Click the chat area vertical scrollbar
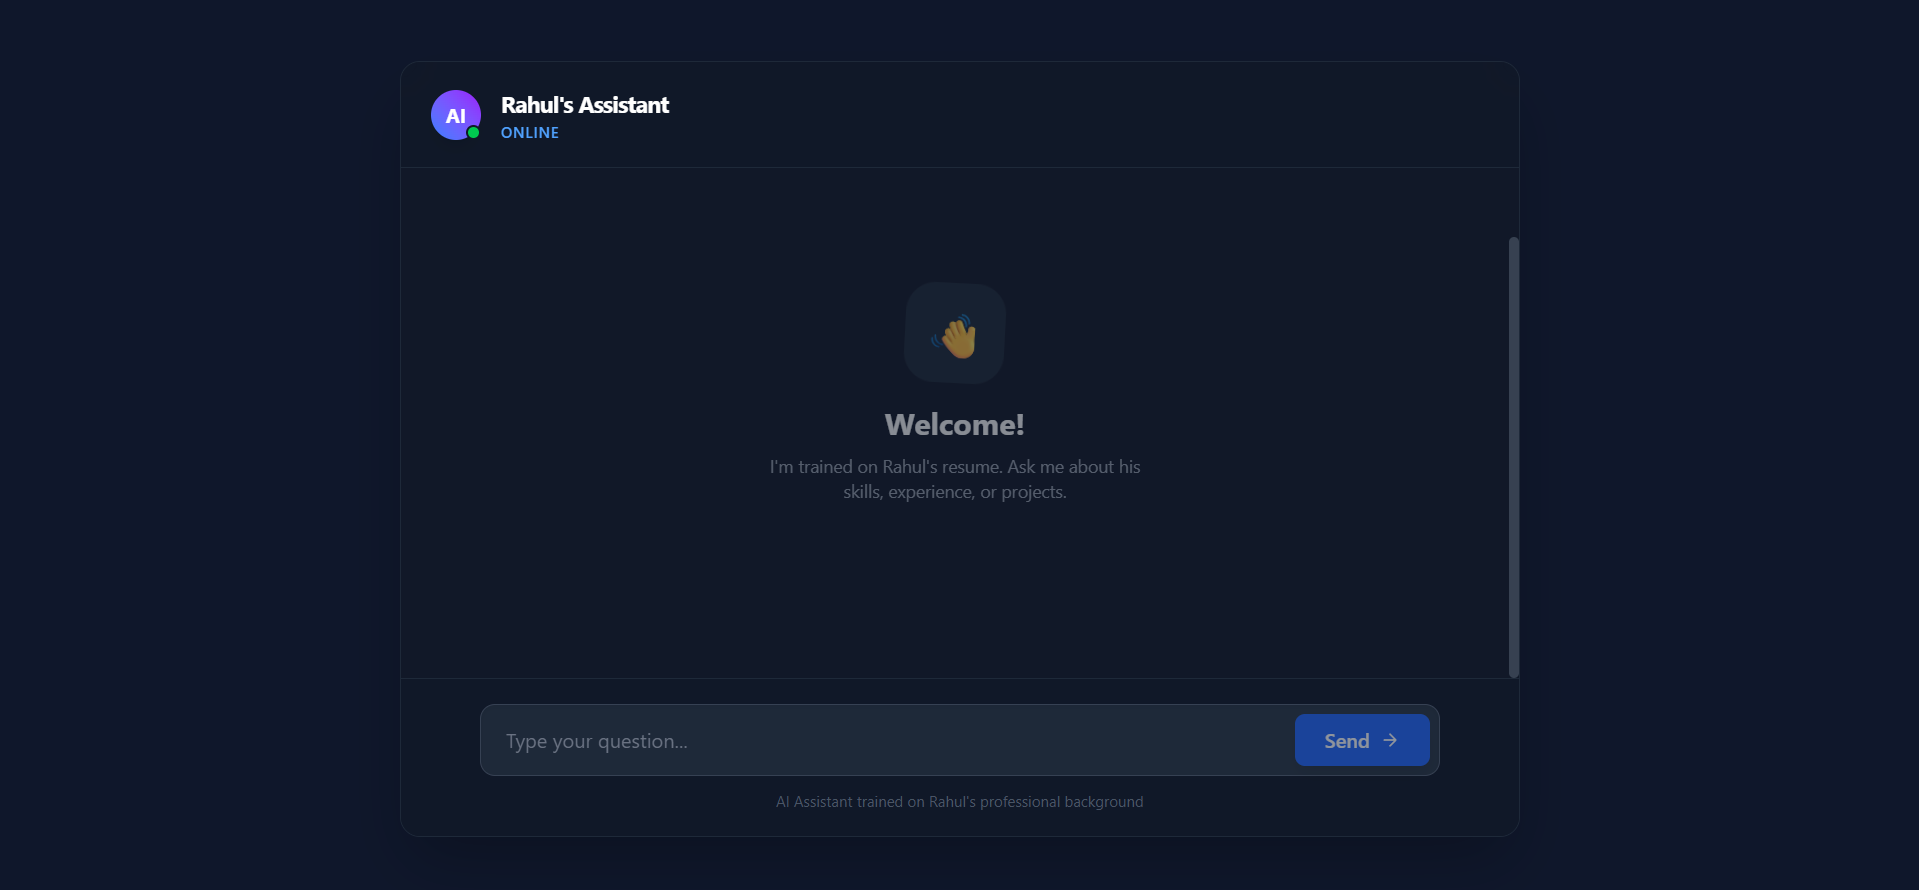Viewport: 1919px width, 890px height. (1513, 456)
